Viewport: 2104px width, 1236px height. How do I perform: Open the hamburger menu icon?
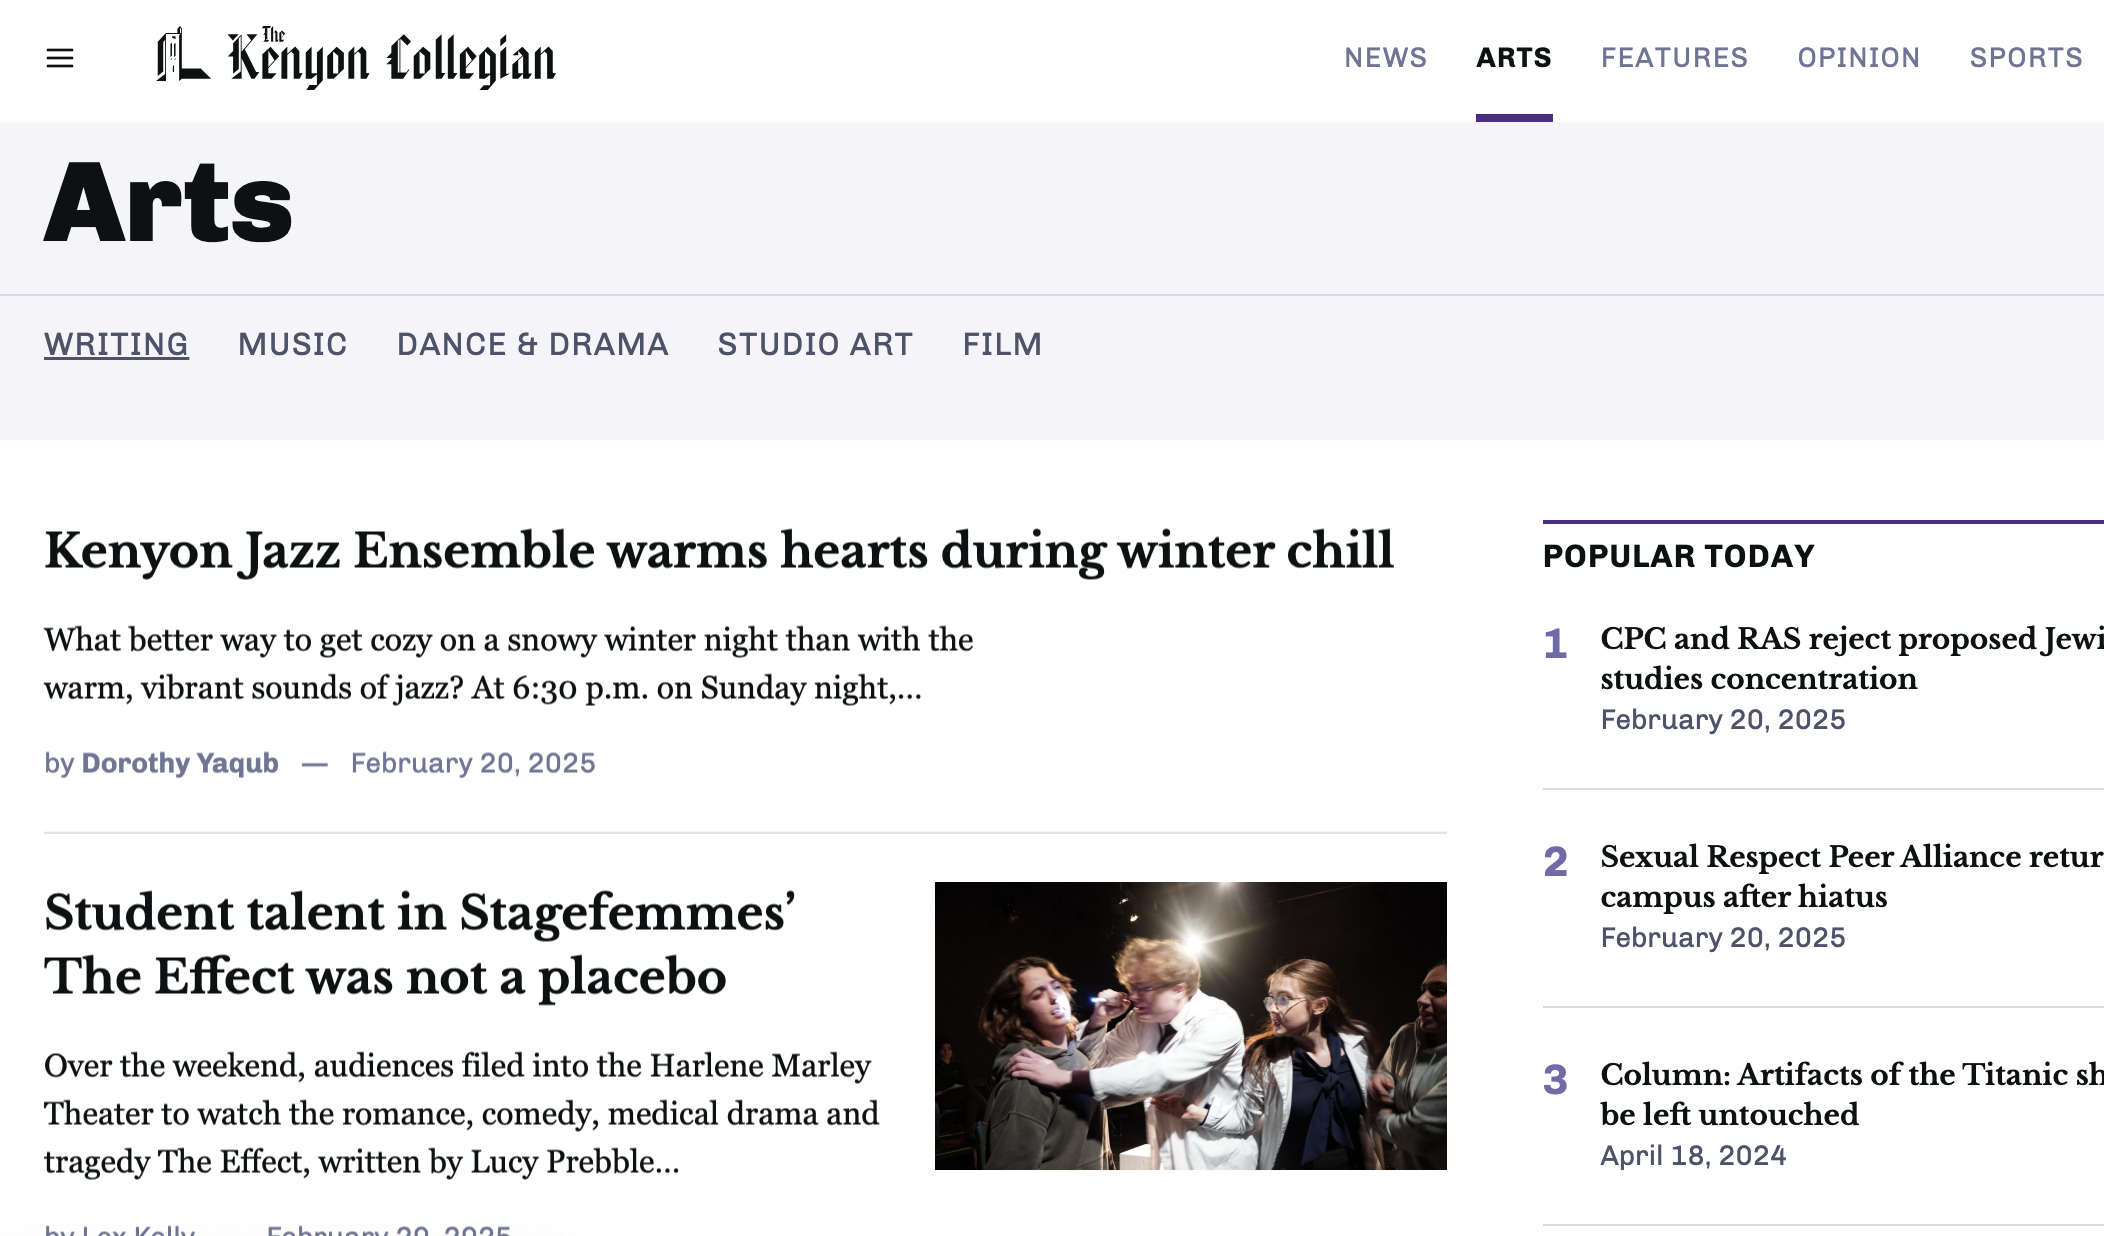pos(60,58)
